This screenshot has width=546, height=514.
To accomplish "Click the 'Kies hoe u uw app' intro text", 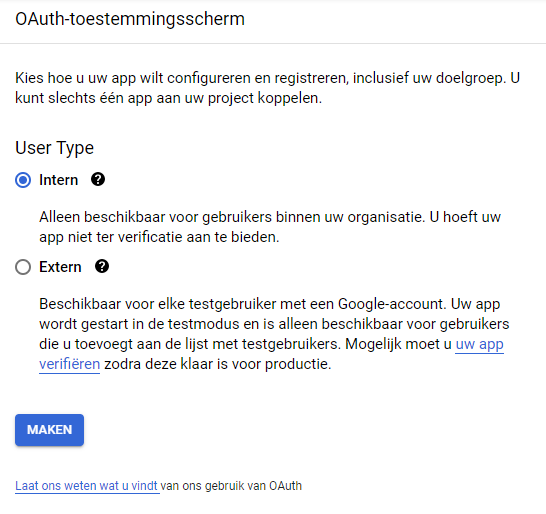I will (x=267, y=88).
